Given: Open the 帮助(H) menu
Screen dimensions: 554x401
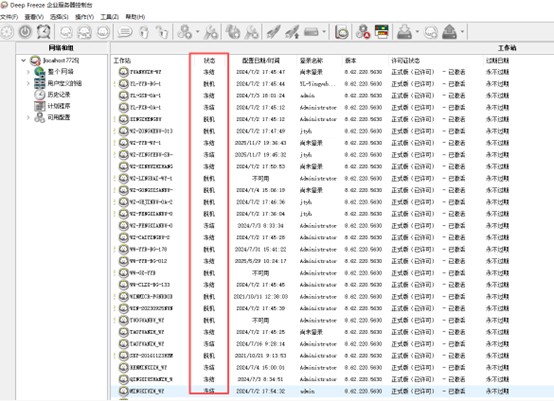Looking at the screenshot, I should pos(135,17).
